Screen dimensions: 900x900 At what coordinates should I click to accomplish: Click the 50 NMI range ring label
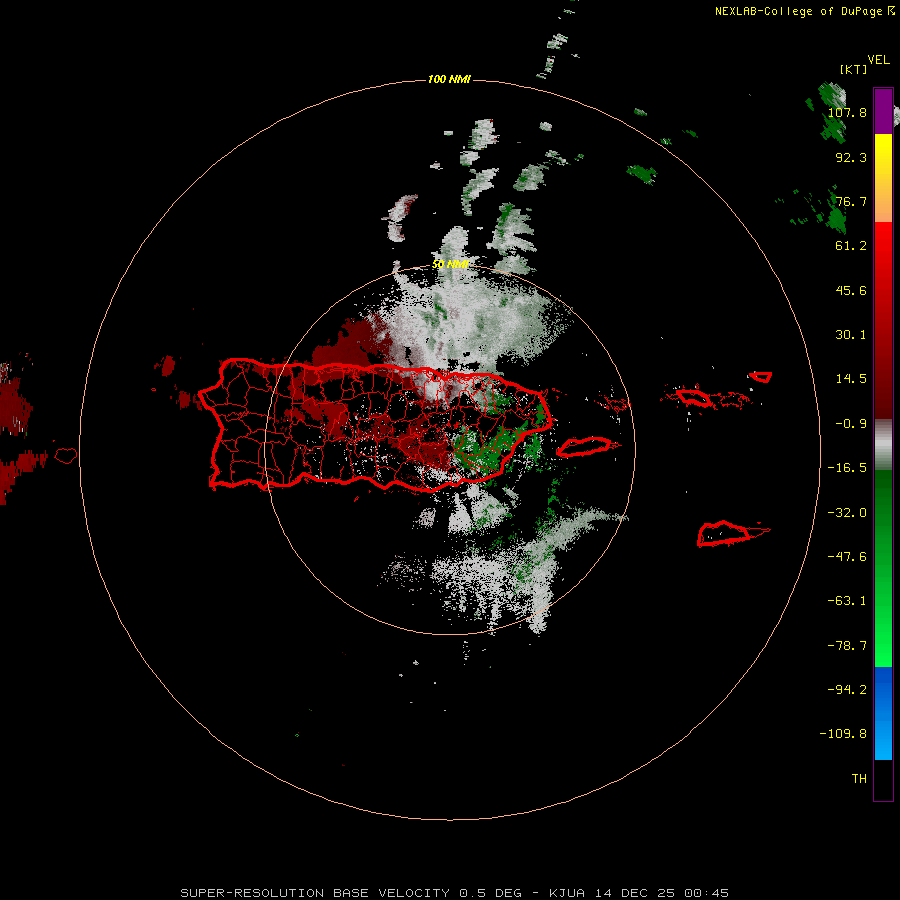451,264
